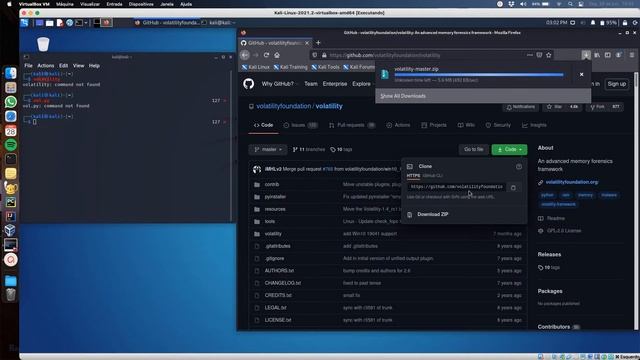The image size is (640, 360).
Task: Expand the master branch dropdown
Action: point(268,150)
